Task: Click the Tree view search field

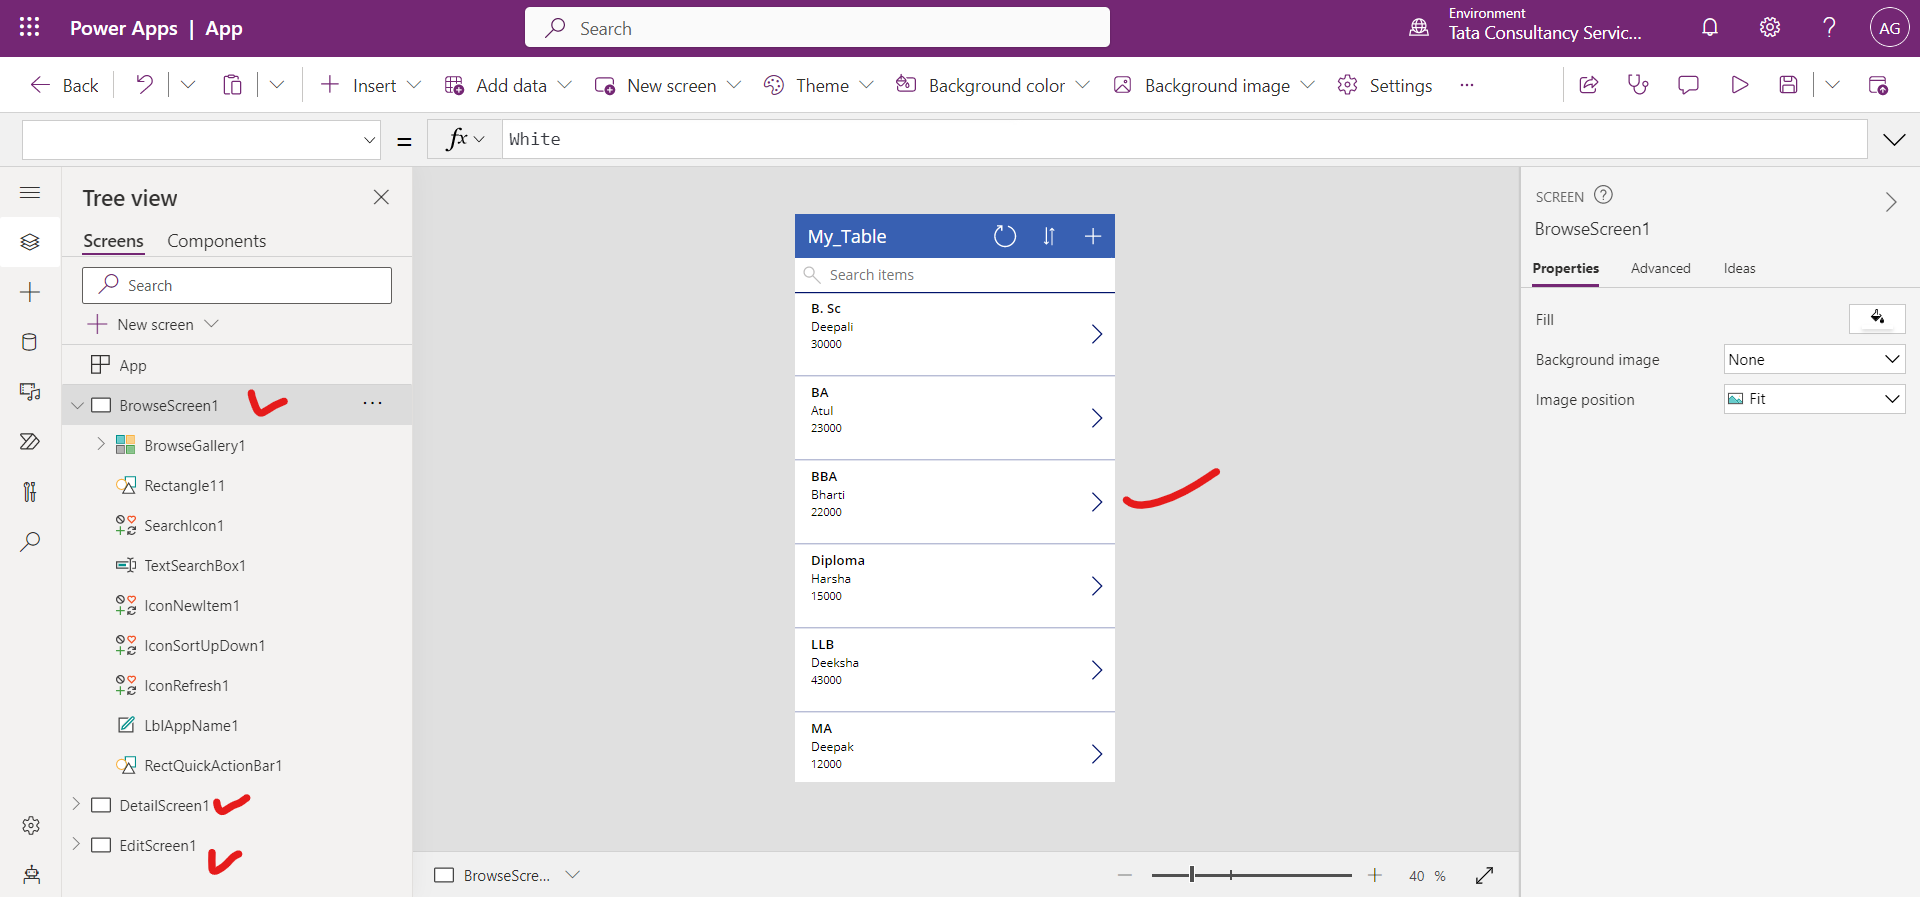Action: click(237, 285)
